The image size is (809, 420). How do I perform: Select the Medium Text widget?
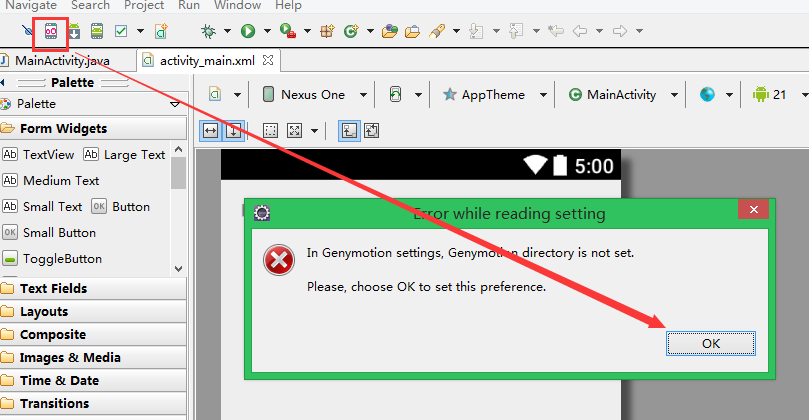click(x=51, y=181)
